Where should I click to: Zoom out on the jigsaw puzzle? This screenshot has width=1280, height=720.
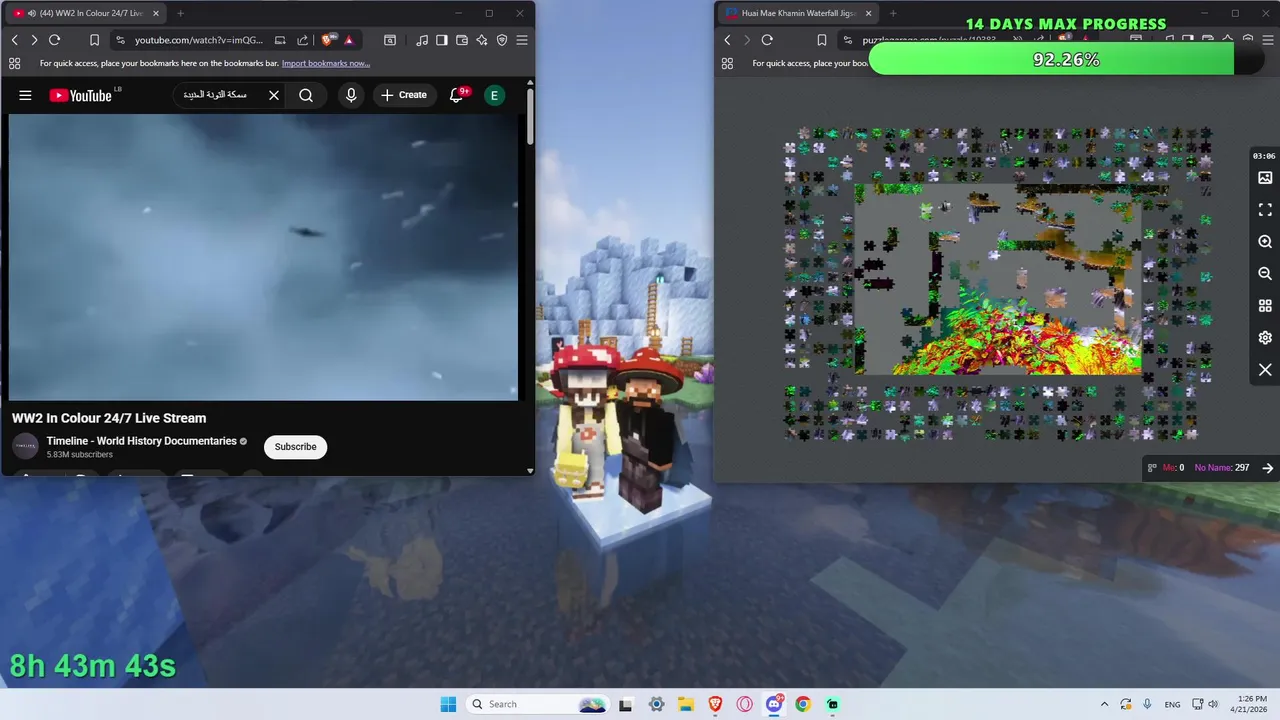click(x=1265, y=274)
